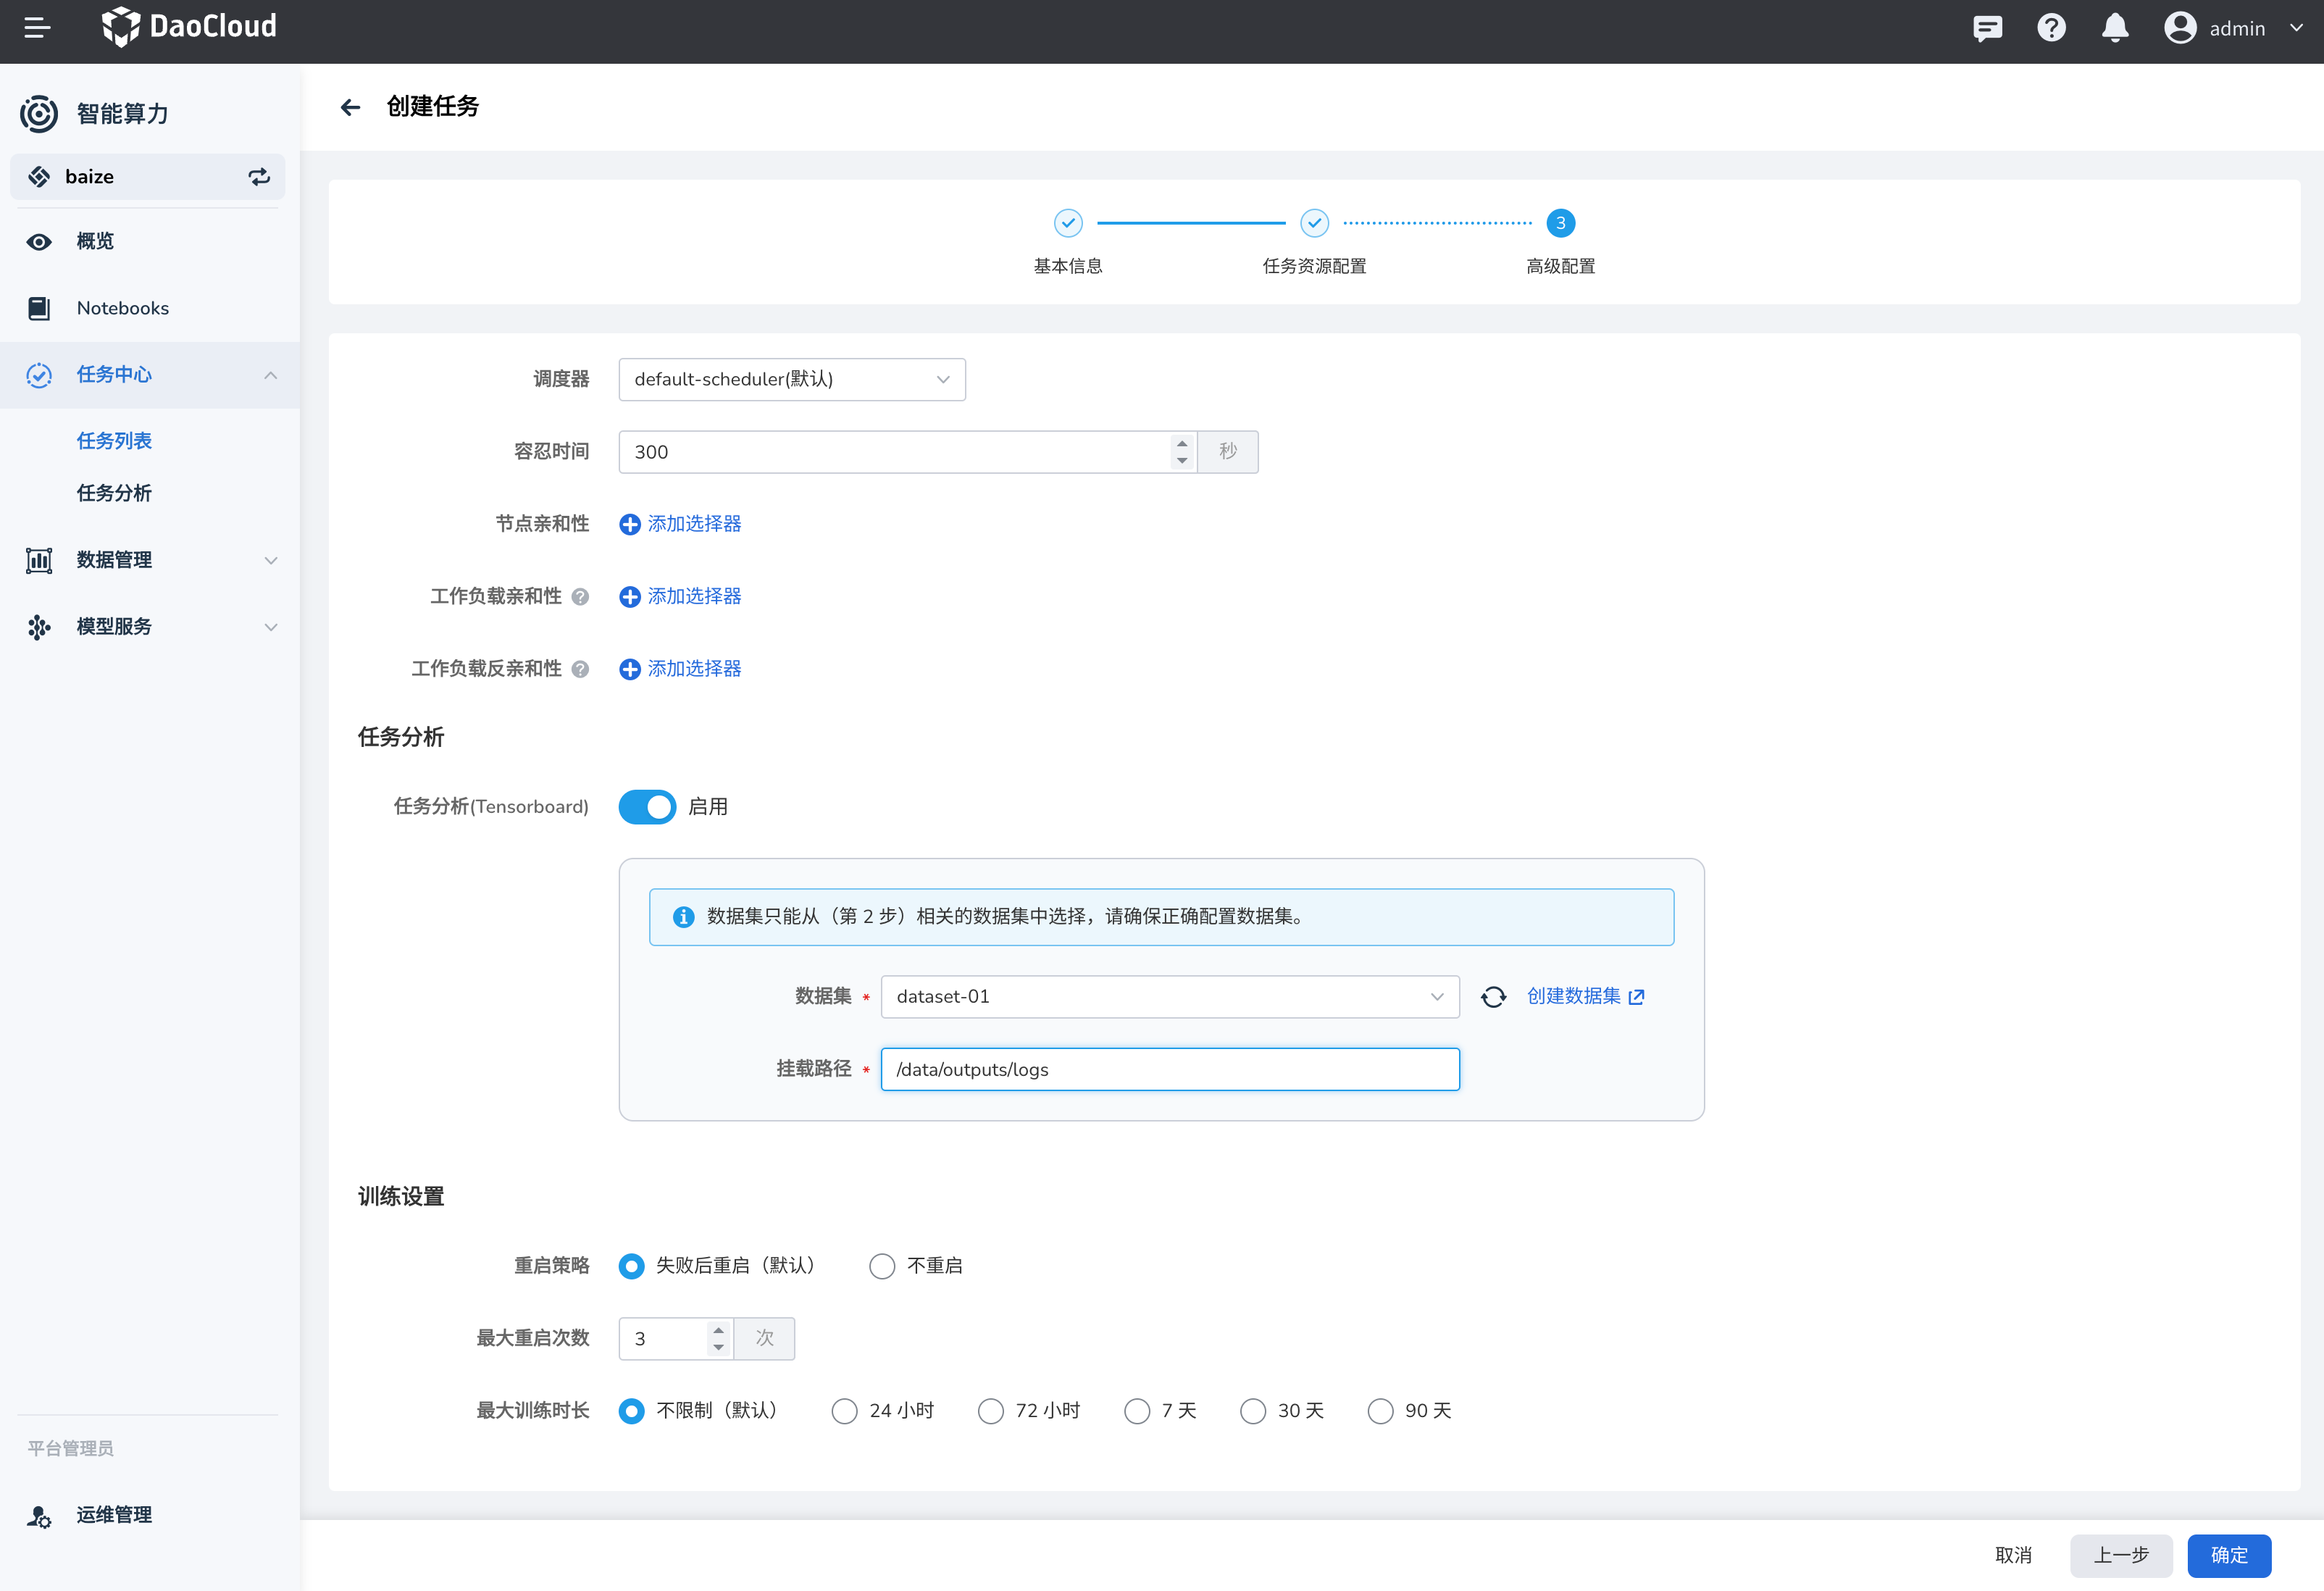The width and height of the screenshot is (2324, 1591).
Task: Increase 最大重启次数 with the up stepper arrow
Action: 717,1331
